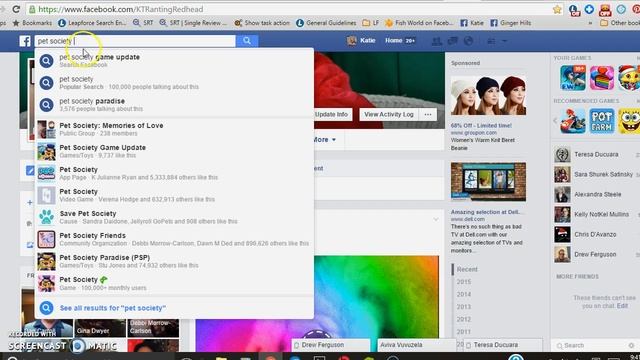640x360 pixels.
Task: Open Teresa Ducuara chat in sidebar
Action: click(596, 155)
